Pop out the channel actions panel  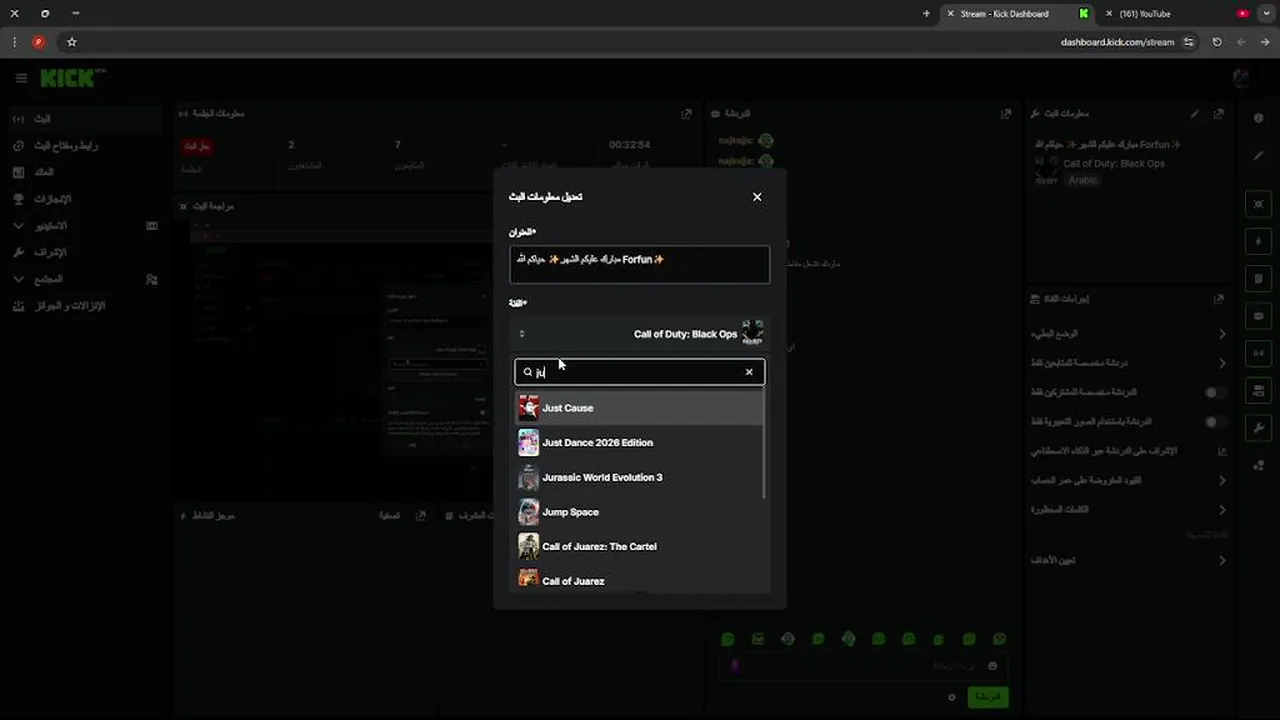1218,299
